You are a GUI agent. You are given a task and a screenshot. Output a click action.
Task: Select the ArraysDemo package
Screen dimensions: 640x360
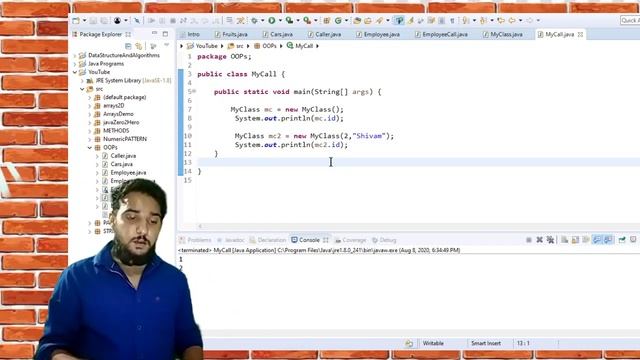point(118,114)
